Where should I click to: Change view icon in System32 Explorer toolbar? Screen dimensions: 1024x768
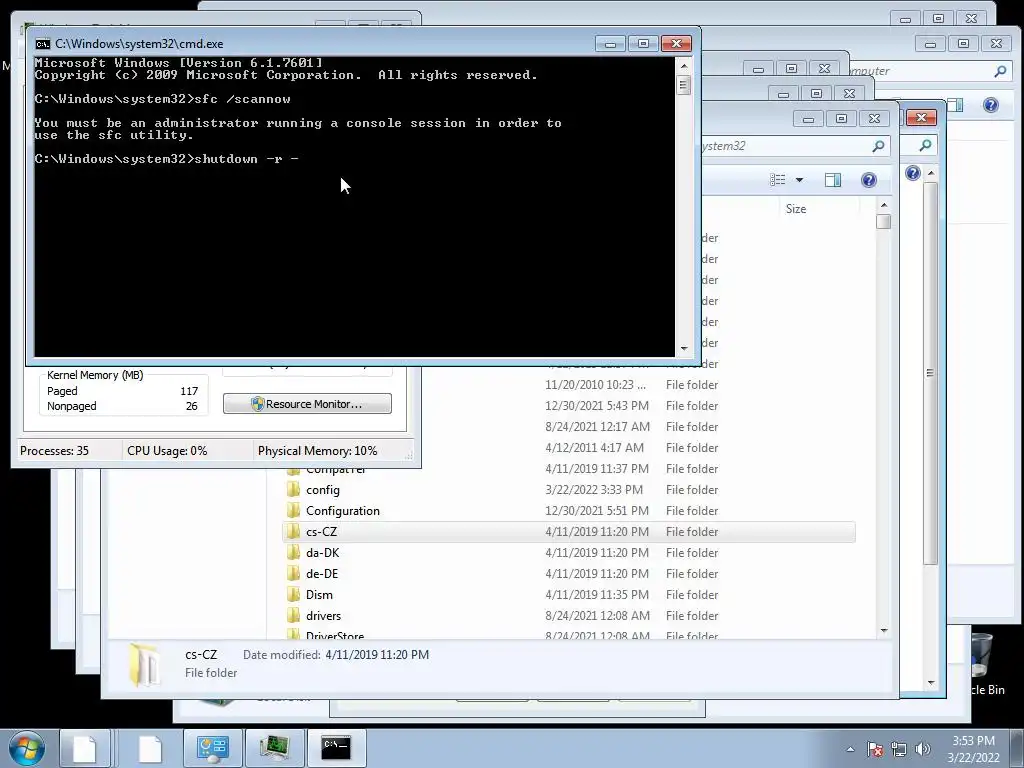pos(777,180)
